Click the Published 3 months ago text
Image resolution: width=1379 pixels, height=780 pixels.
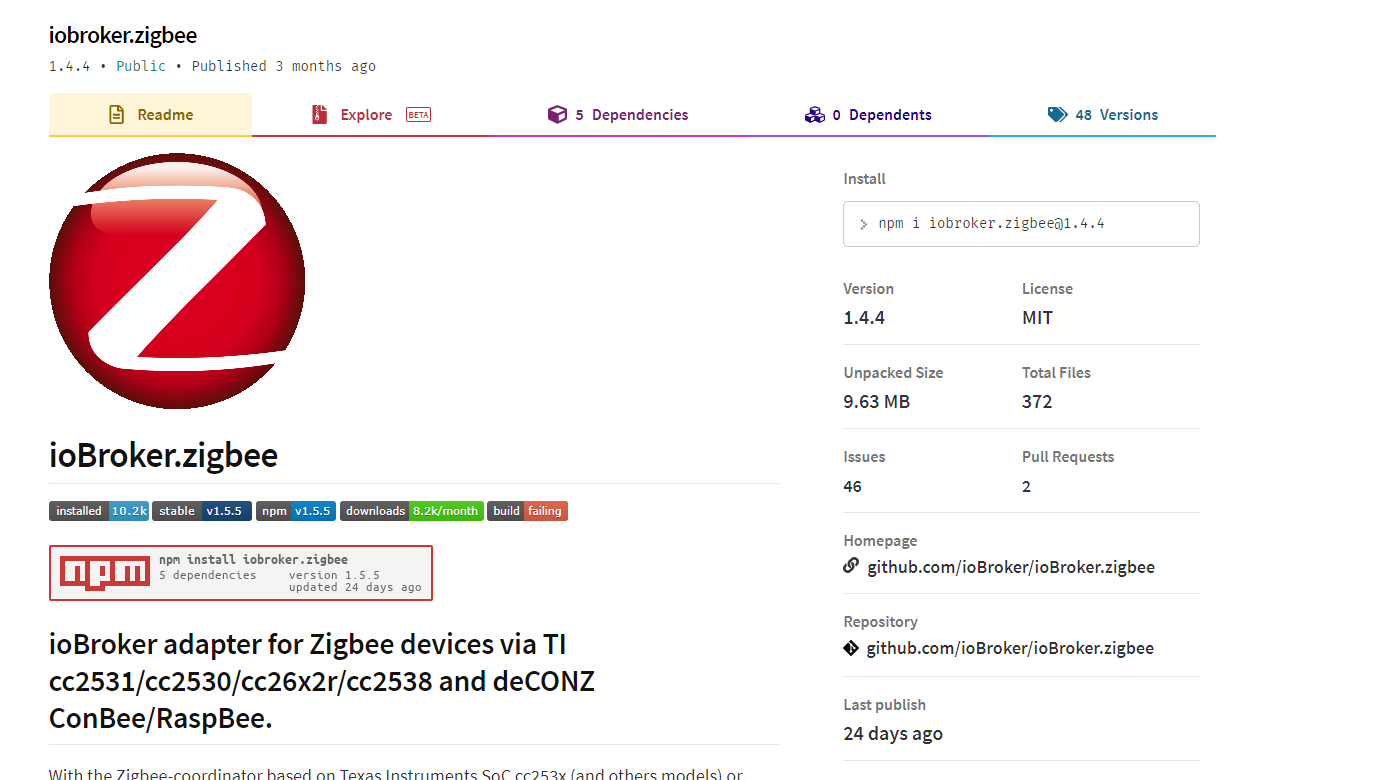(x=284, y=66)
